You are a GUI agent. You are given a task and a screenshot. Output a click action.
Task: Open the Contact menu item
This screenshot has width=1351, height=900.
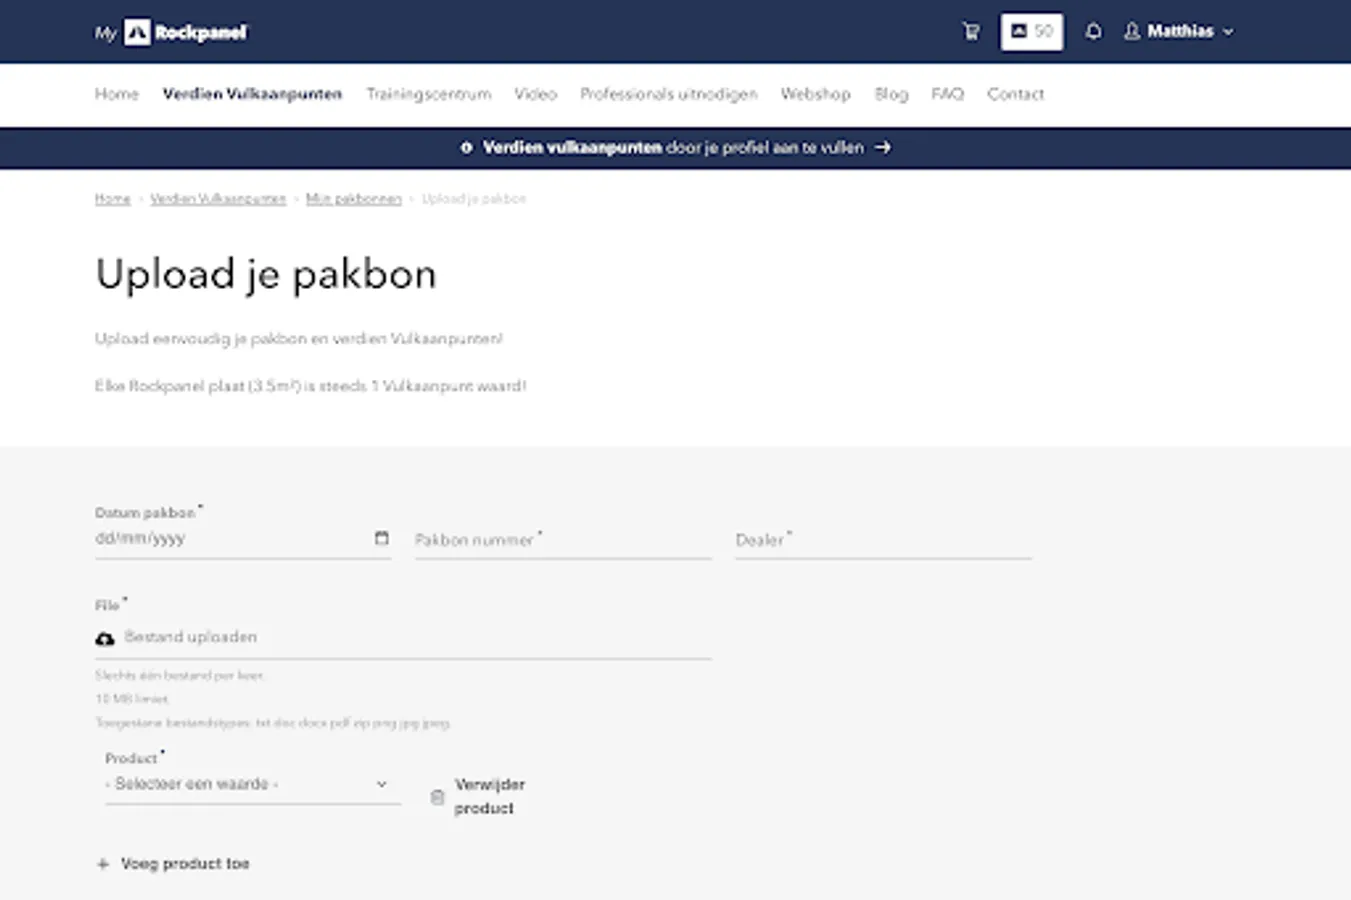pos(1015,94)
